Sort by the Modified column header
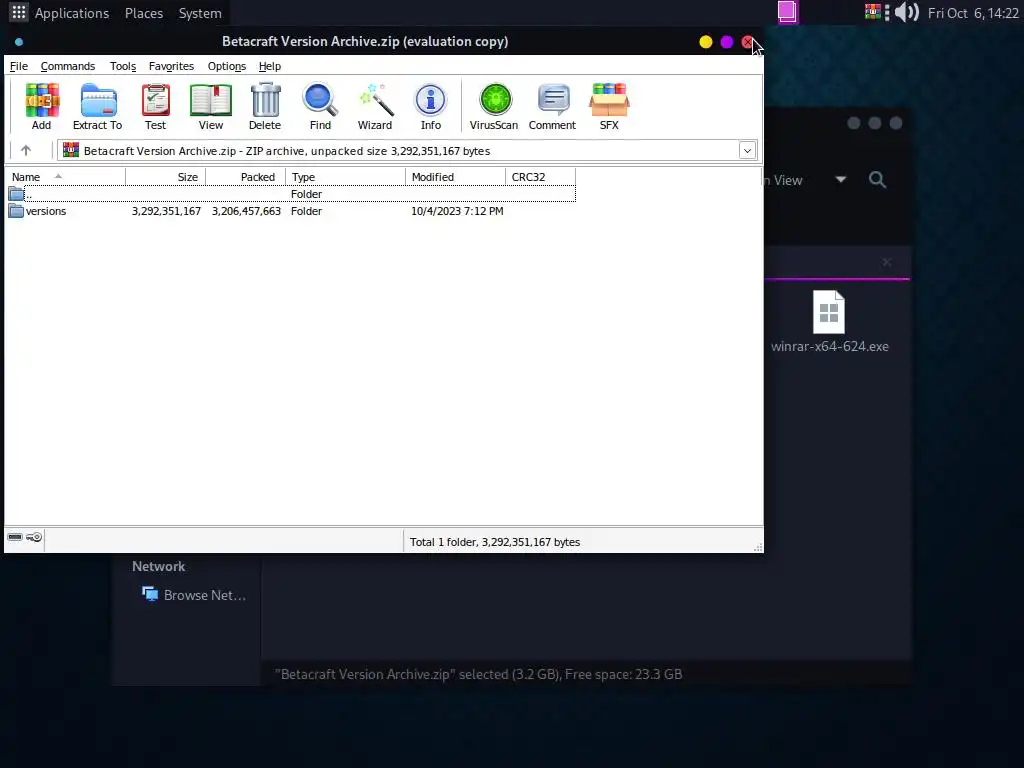Image resolution: width=1024 pixels, height=768 pixels. (x=455, y=177)
